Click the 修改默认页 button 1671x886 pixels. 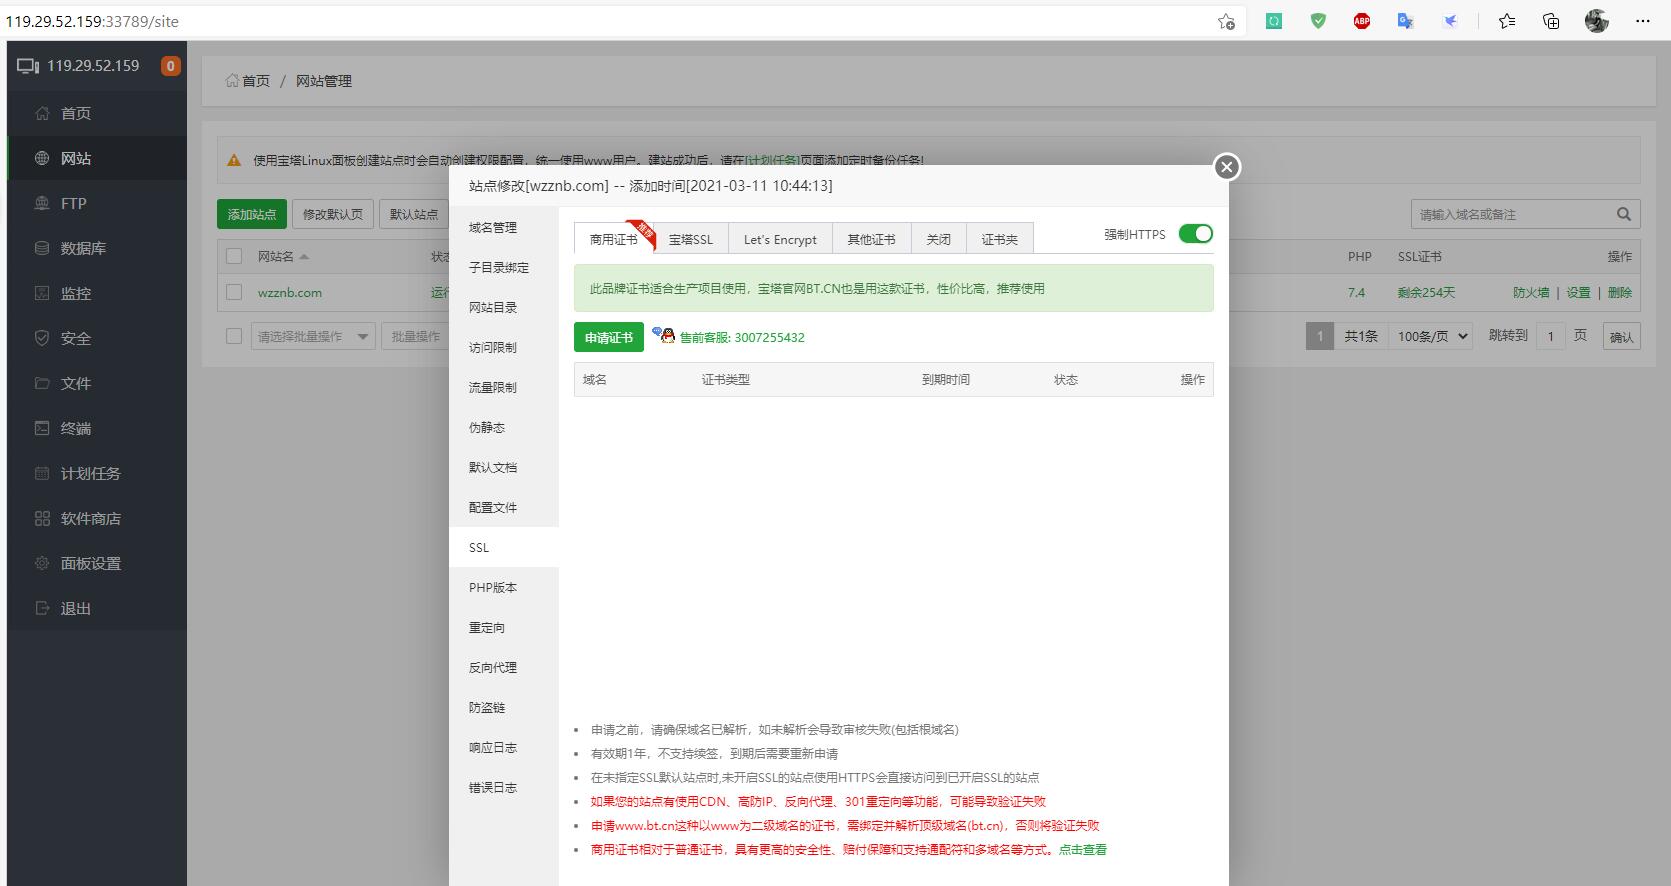[x=333, y=214]
